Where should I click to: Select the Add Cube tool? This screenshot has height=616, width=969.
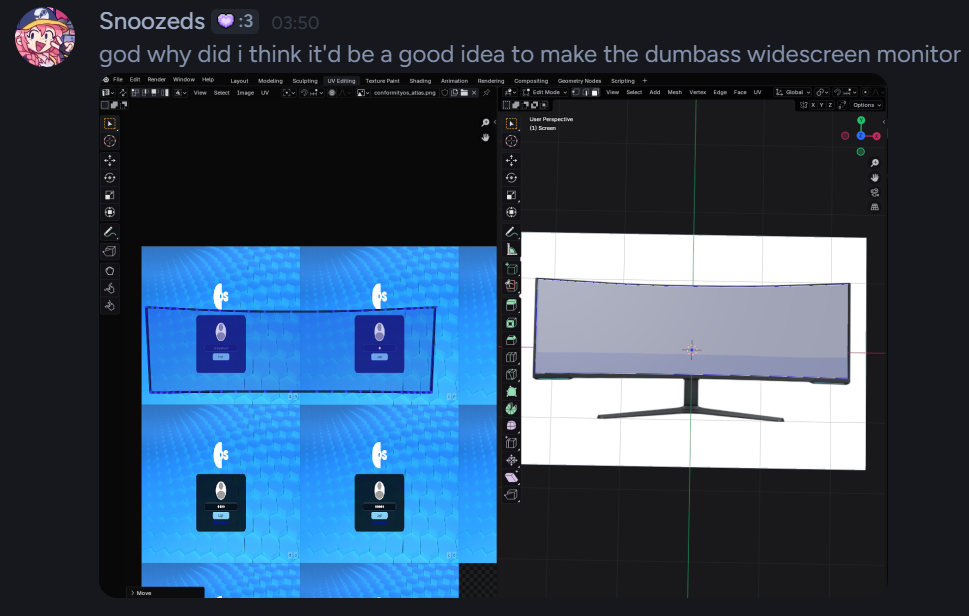tap(511, 268)
